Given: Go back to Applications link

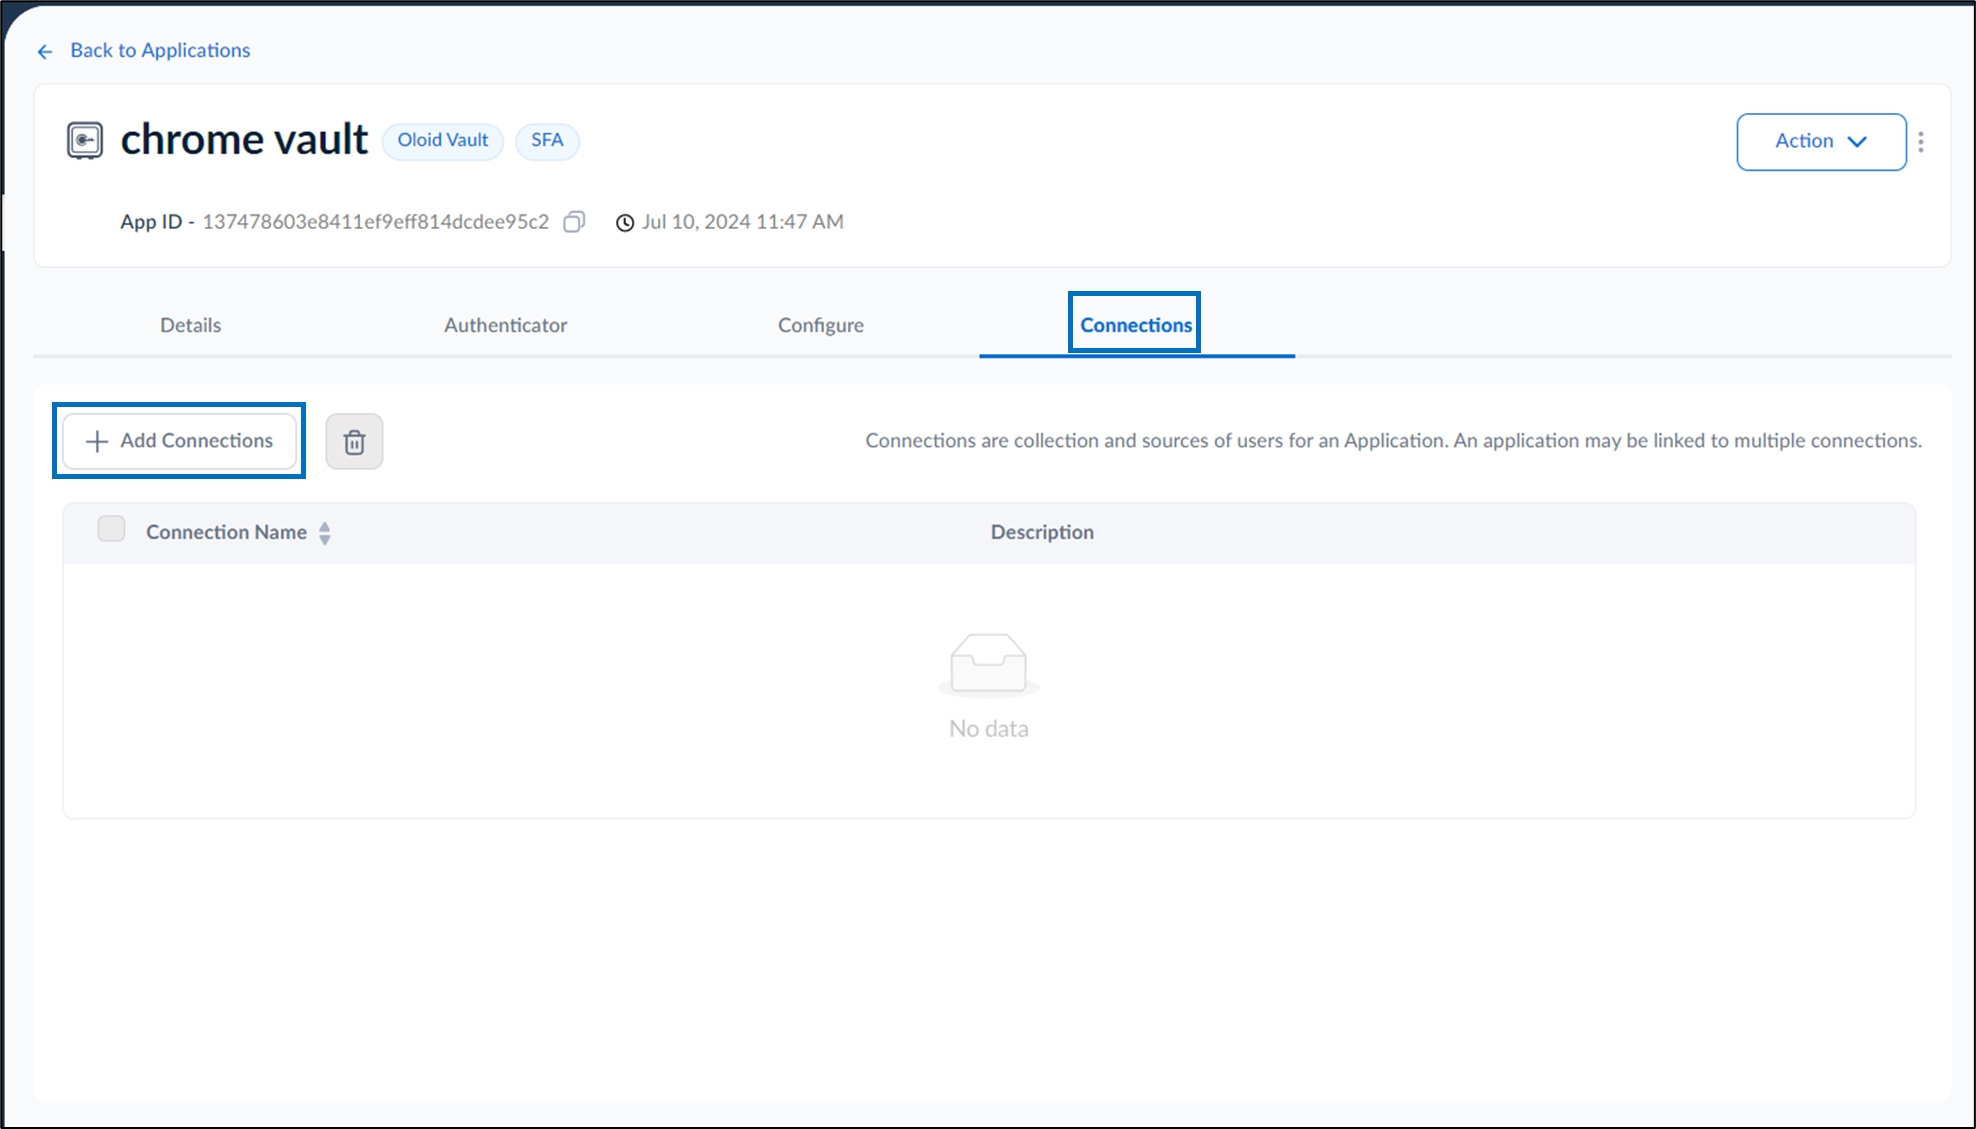Looking at the screenshot, I should click(x=160, y=50).
